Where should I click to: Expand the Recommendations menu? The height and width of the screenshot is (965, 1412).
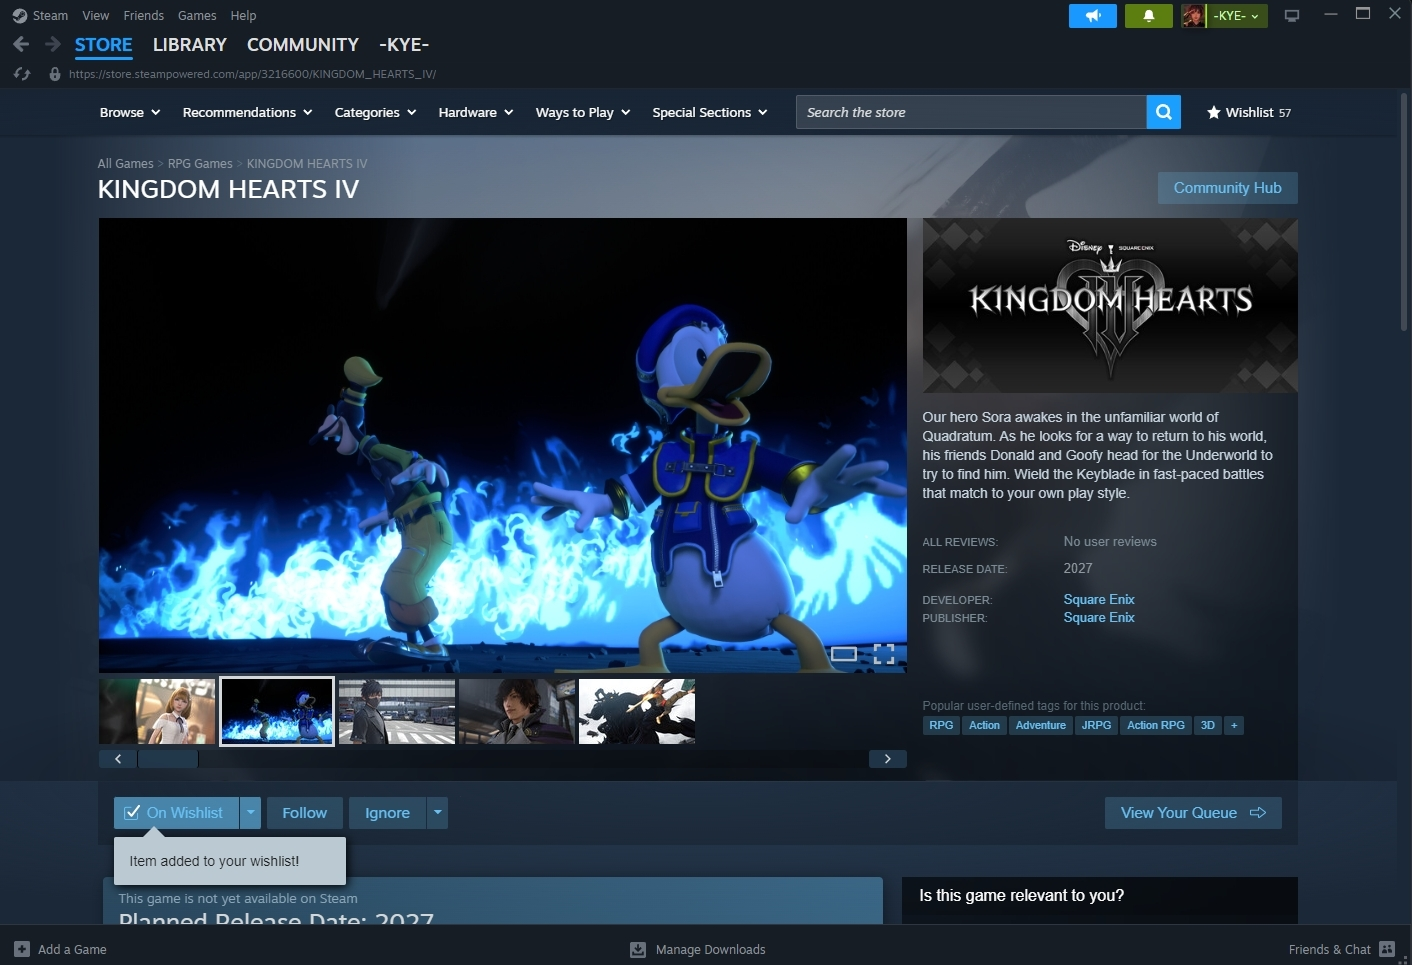coord(247,112)
